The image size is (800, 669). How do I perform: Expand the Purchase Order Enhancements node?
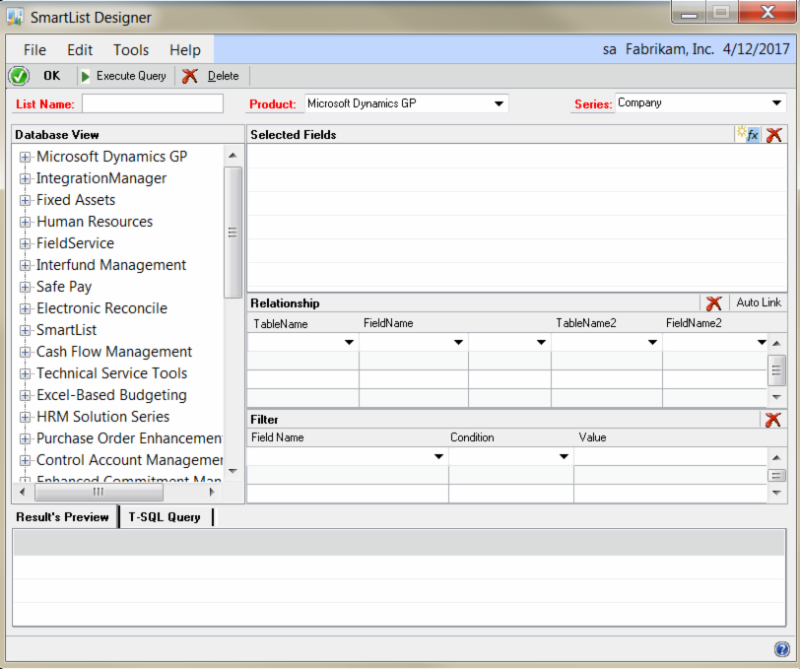click(x=24, y=439)
